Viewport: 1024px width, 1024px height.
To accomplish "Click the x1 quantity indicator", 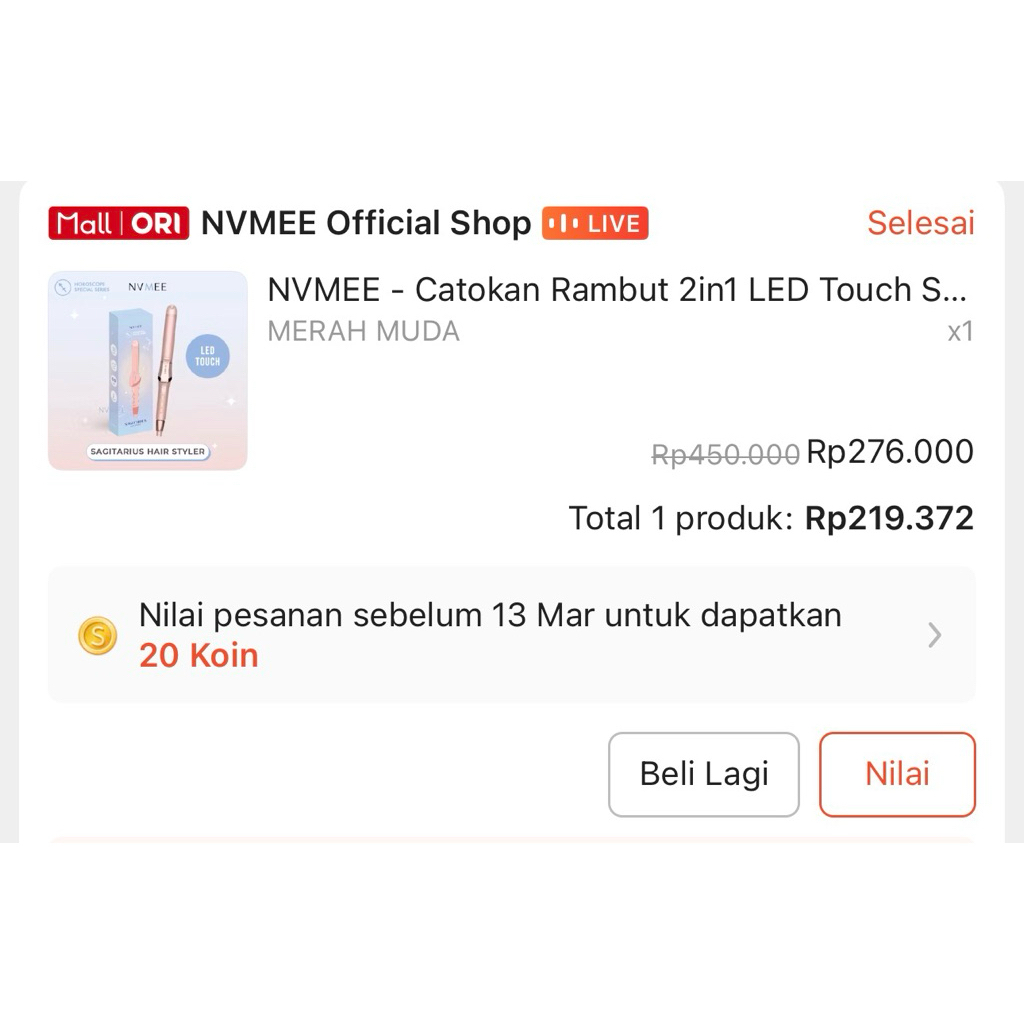I will pyautogui.click(x=960, y=331).
